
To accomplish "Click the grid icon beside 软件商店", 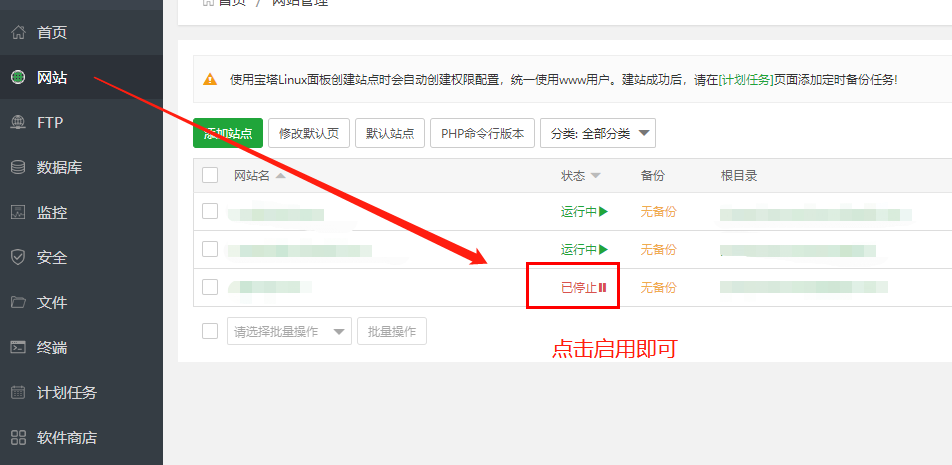I will [19, 438].
